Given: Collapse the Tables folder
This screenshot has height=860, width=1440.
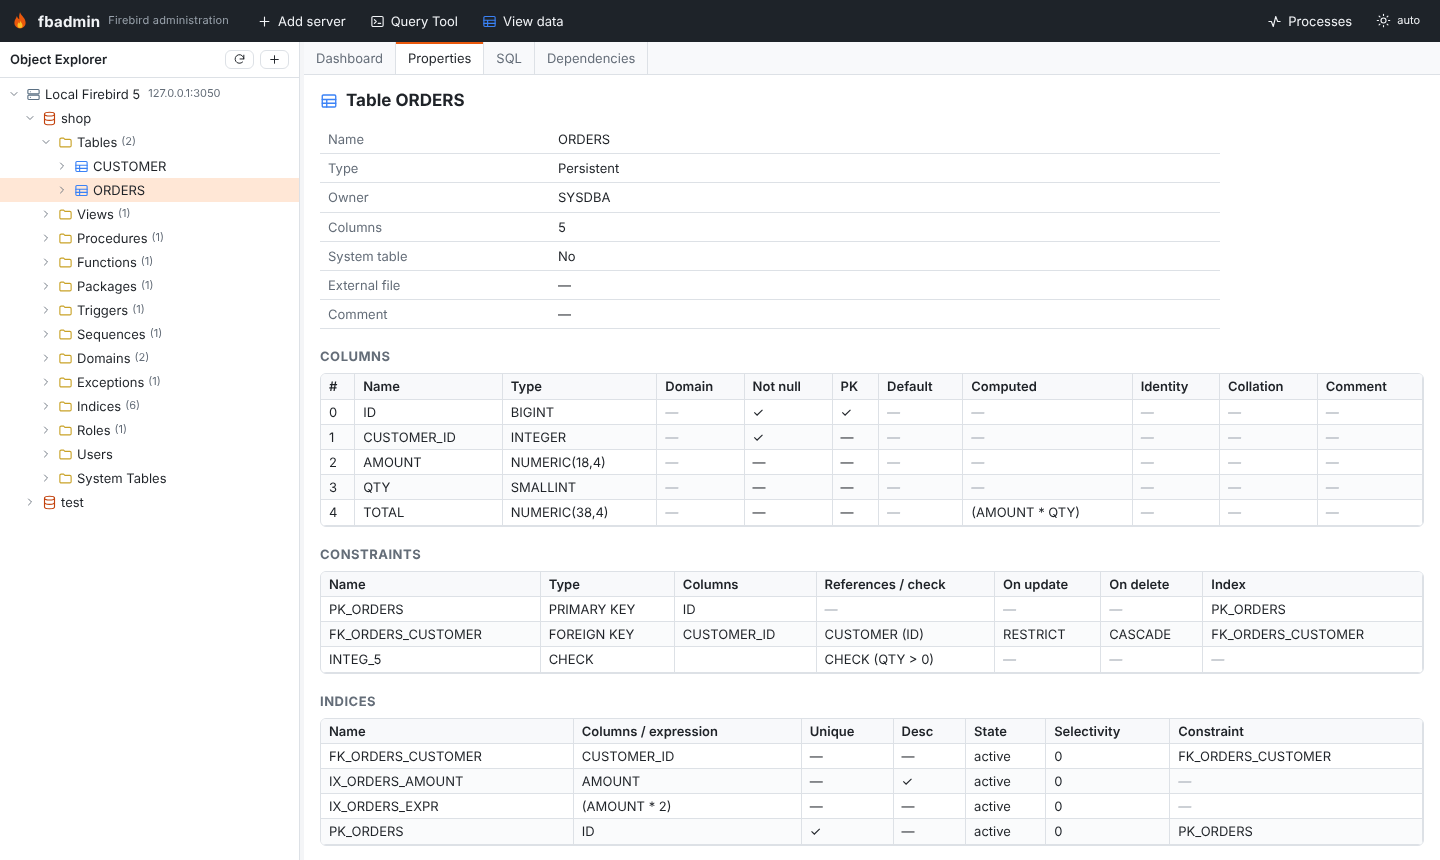Looking at the screenshot, I should pyautogui.click(x=46, y=142).
